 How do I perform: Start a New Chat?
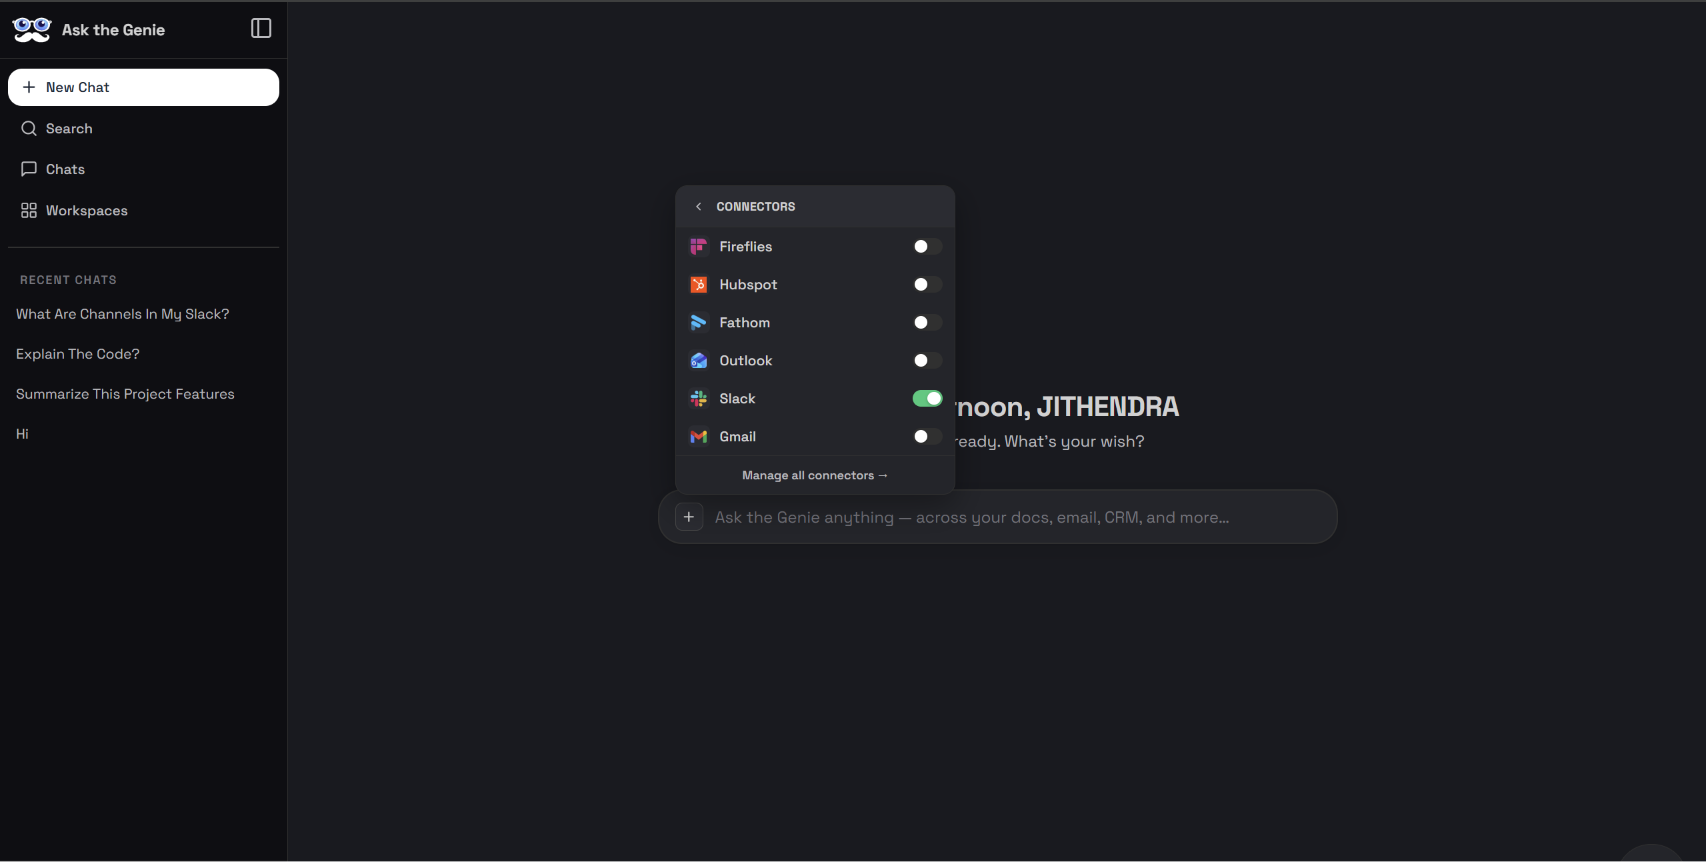tap(143, 87)
